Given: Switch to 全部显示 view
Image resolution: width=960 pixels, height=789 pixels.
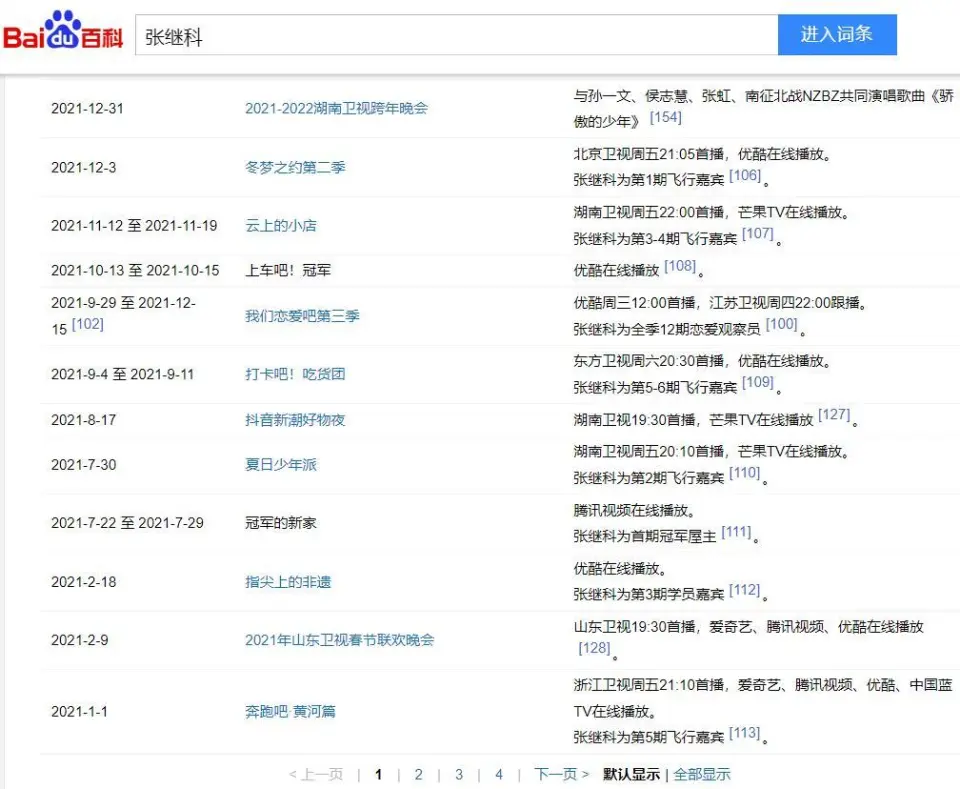Looking at the screenshot, I should (701, 774).
